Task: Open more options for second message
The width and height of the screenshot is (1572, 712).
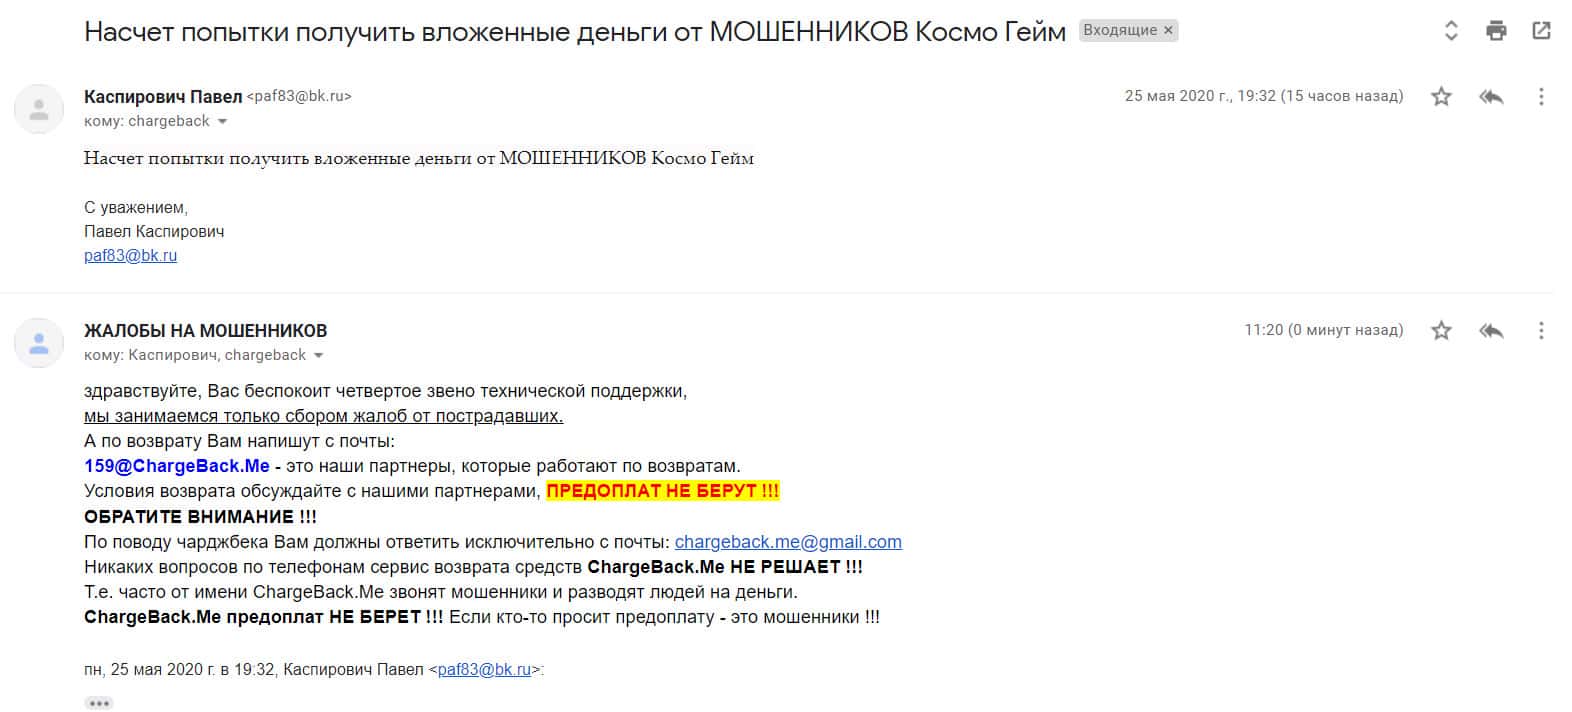Action: point(1541,330)
